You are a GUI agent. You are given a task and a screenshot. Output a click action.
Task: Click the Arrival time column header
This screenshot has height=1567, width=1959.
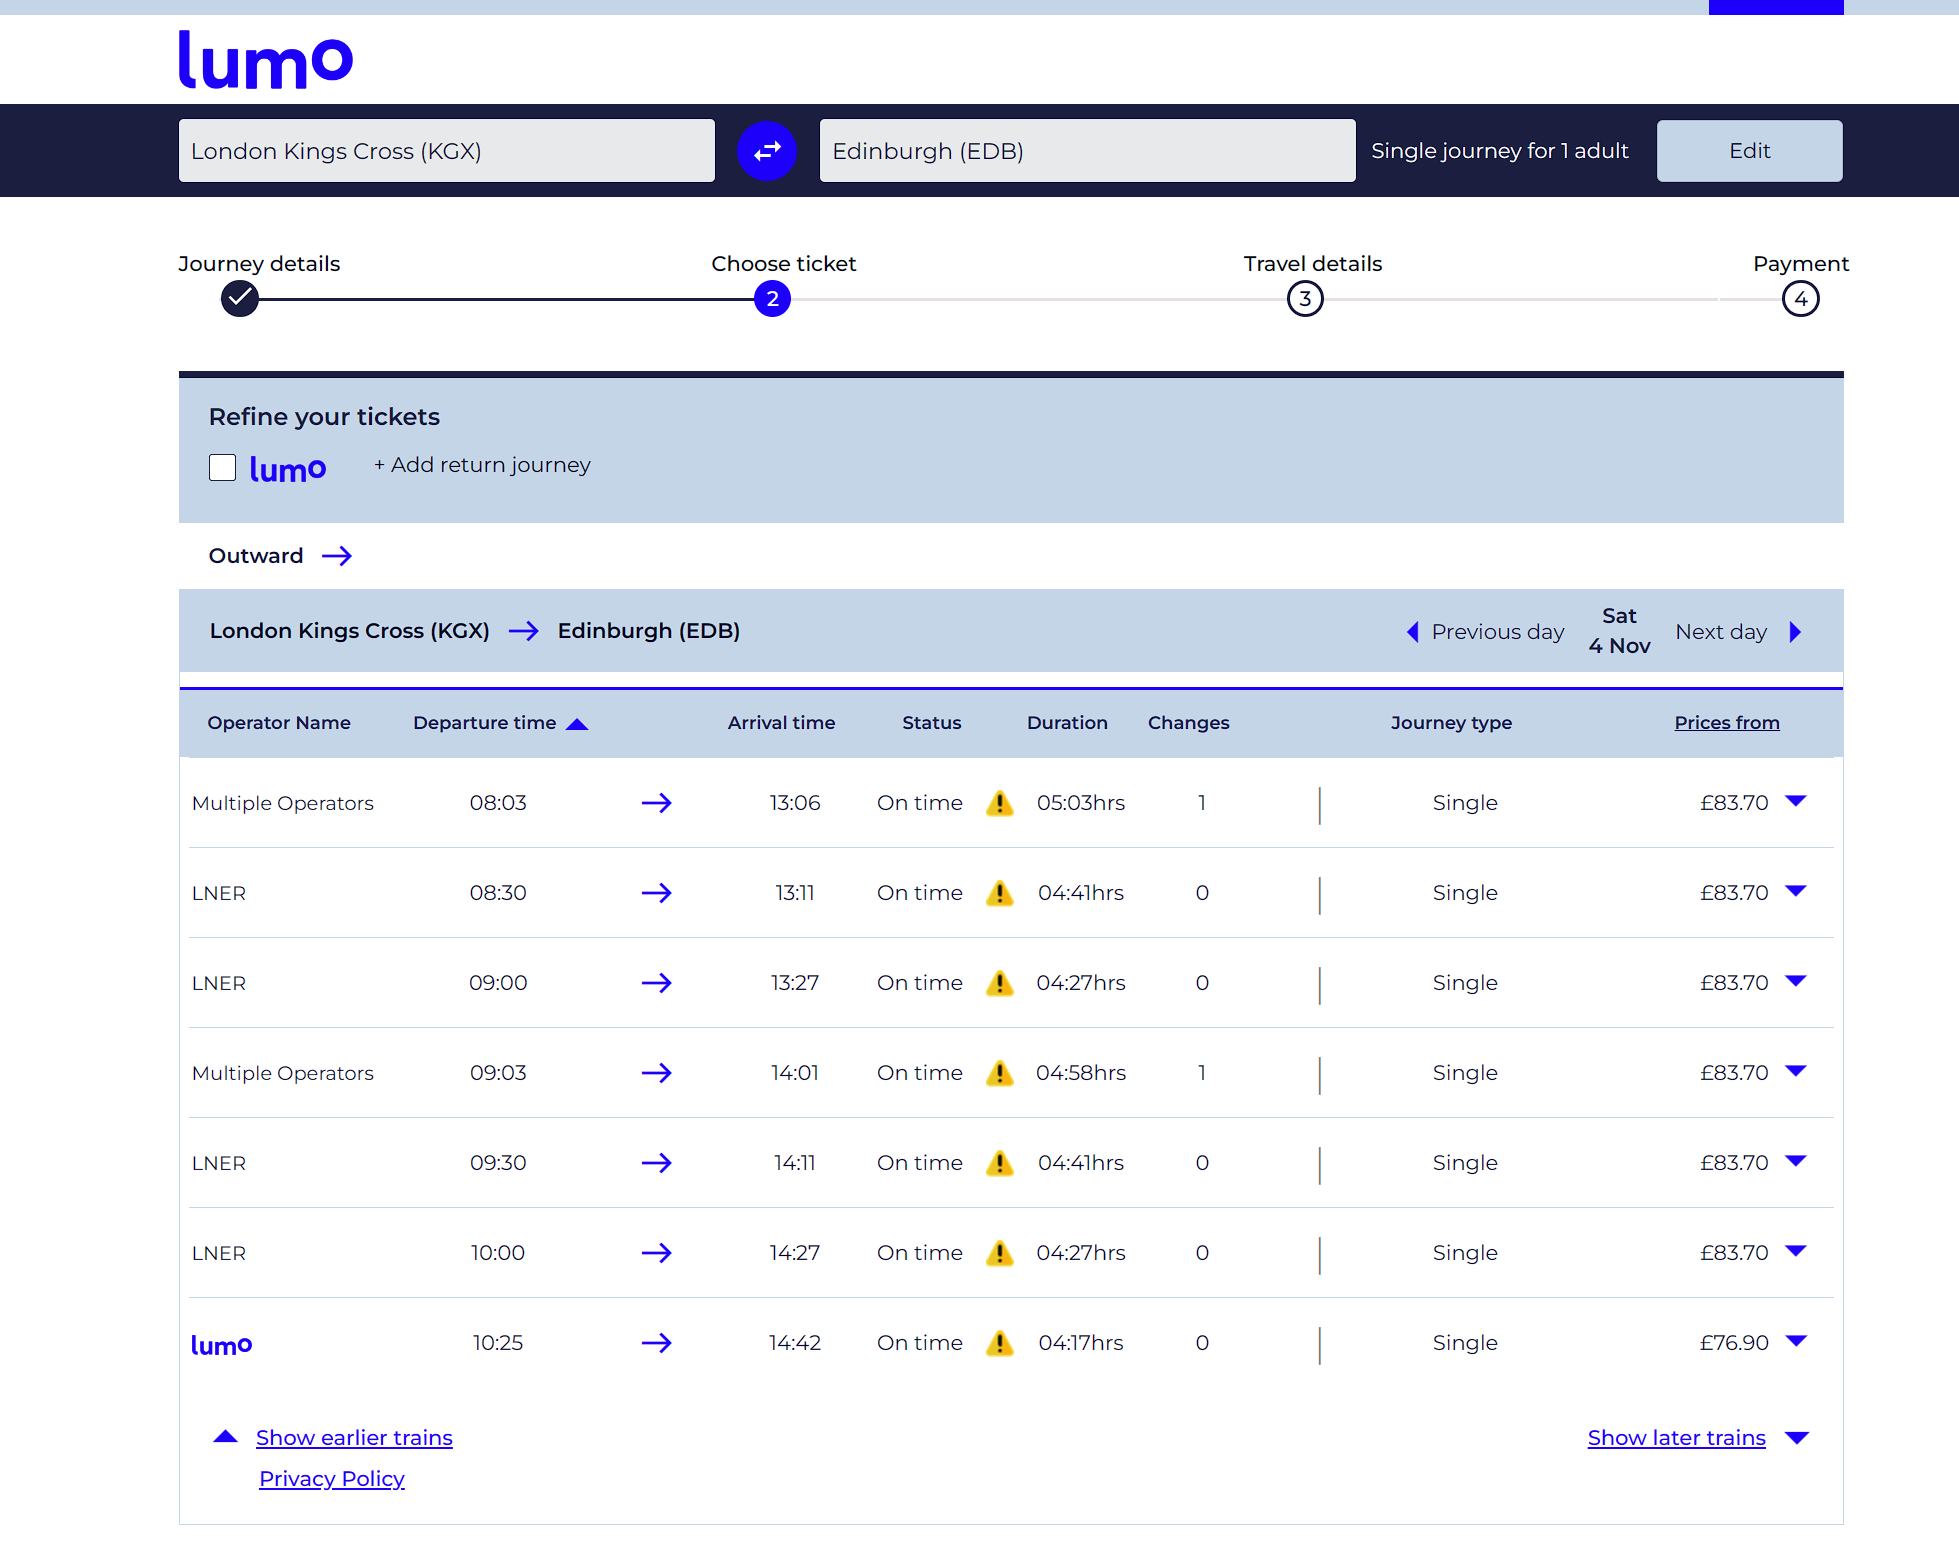coord(781,723)
